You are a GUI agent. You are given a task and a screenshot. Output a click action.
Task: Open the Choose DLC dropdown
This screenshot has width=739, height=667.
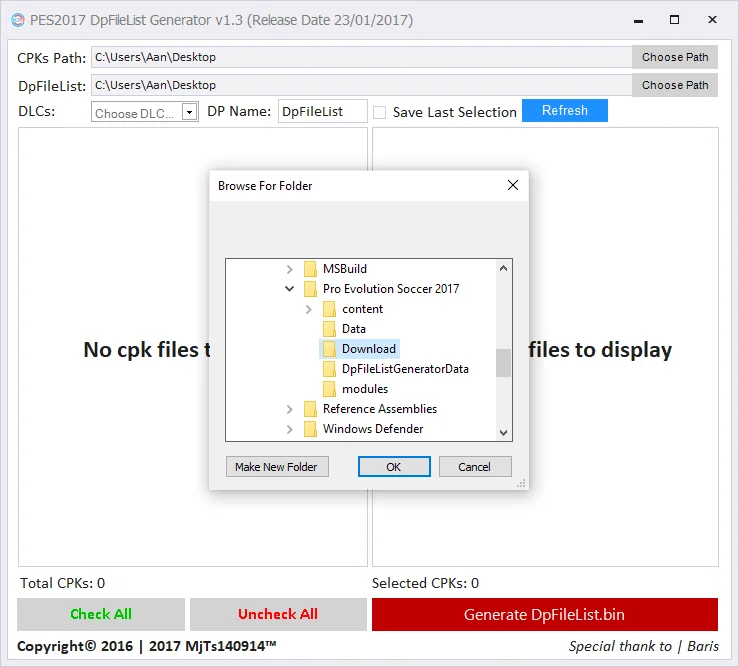[x=189, y=112]
